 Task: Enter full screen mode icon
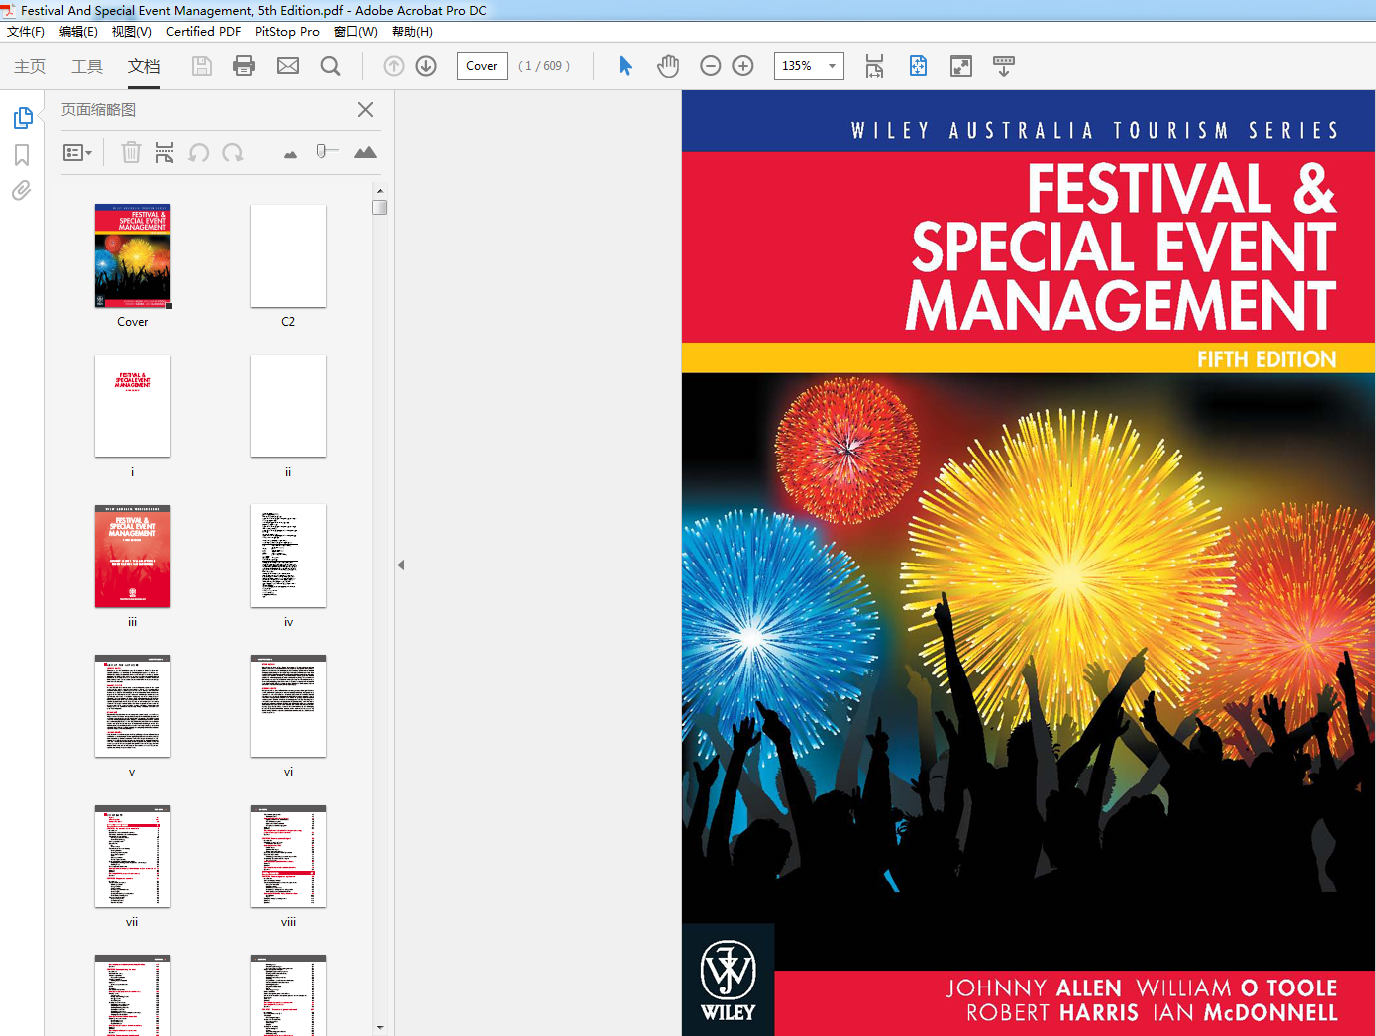coord(961,66)
